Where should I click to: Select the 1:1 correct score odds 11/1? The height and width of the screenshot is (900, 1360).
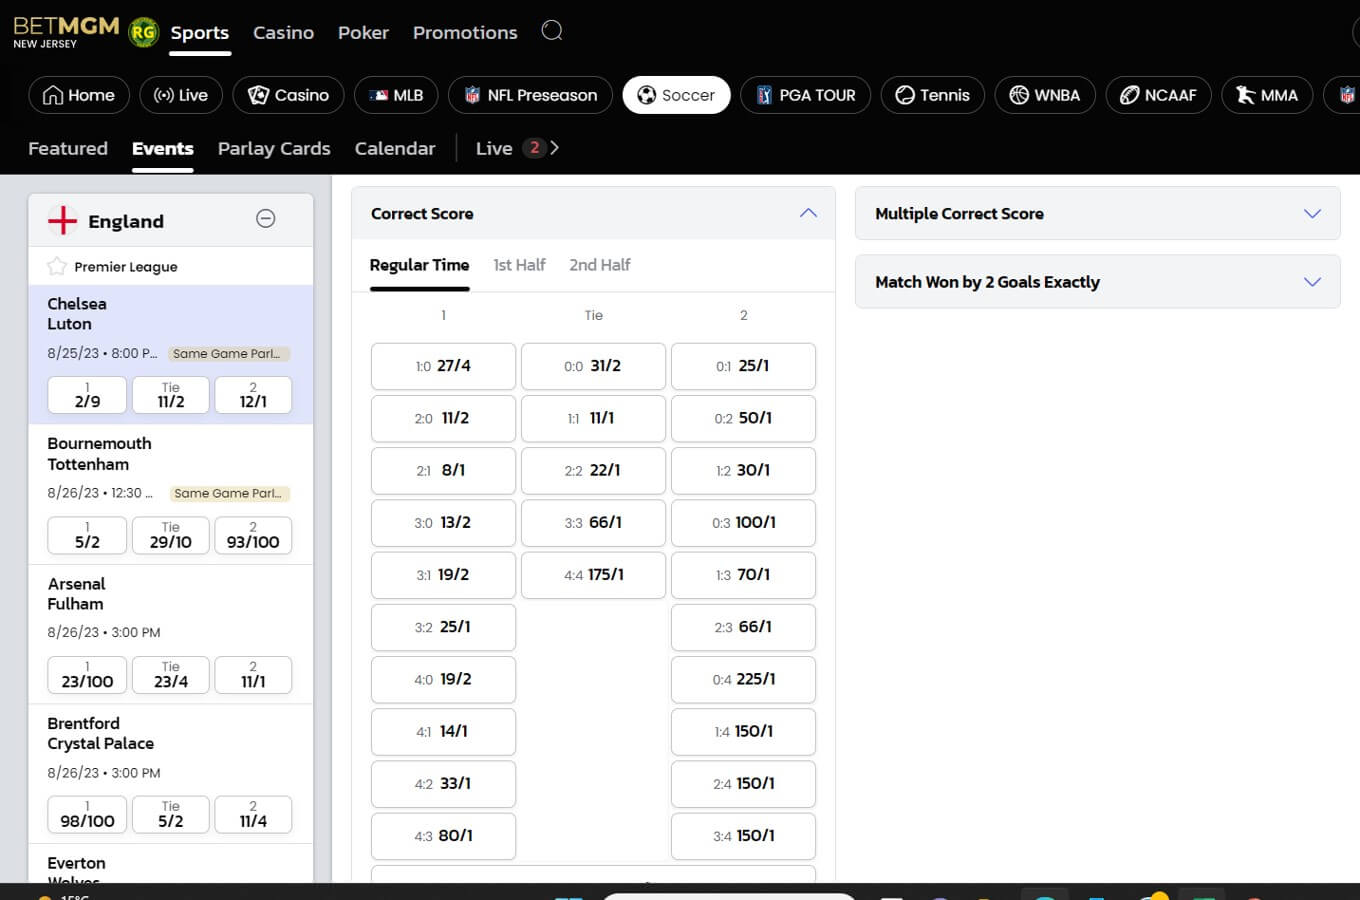[593, 418]
